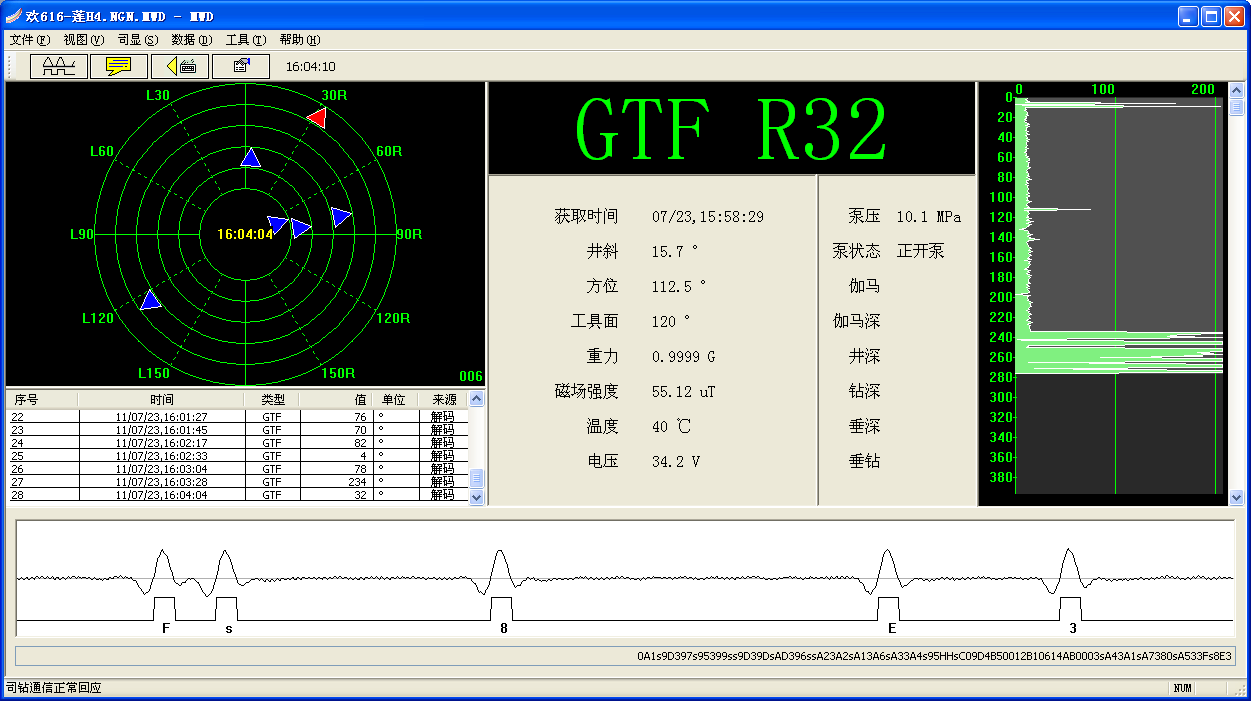Click the 006 counter on the dial
This screenshot has height=701, width=1251.
click(x=471, y=377)
